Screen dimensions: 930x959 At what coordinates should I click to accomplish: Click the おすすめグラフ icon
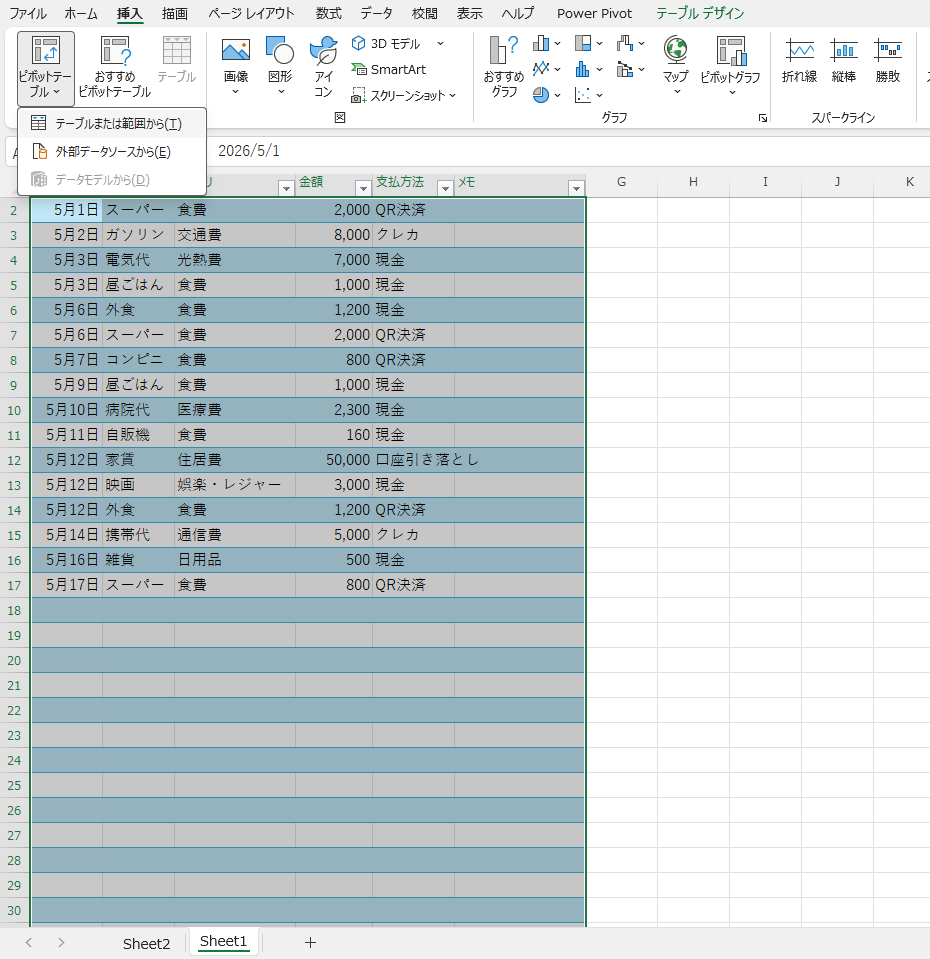504,68
